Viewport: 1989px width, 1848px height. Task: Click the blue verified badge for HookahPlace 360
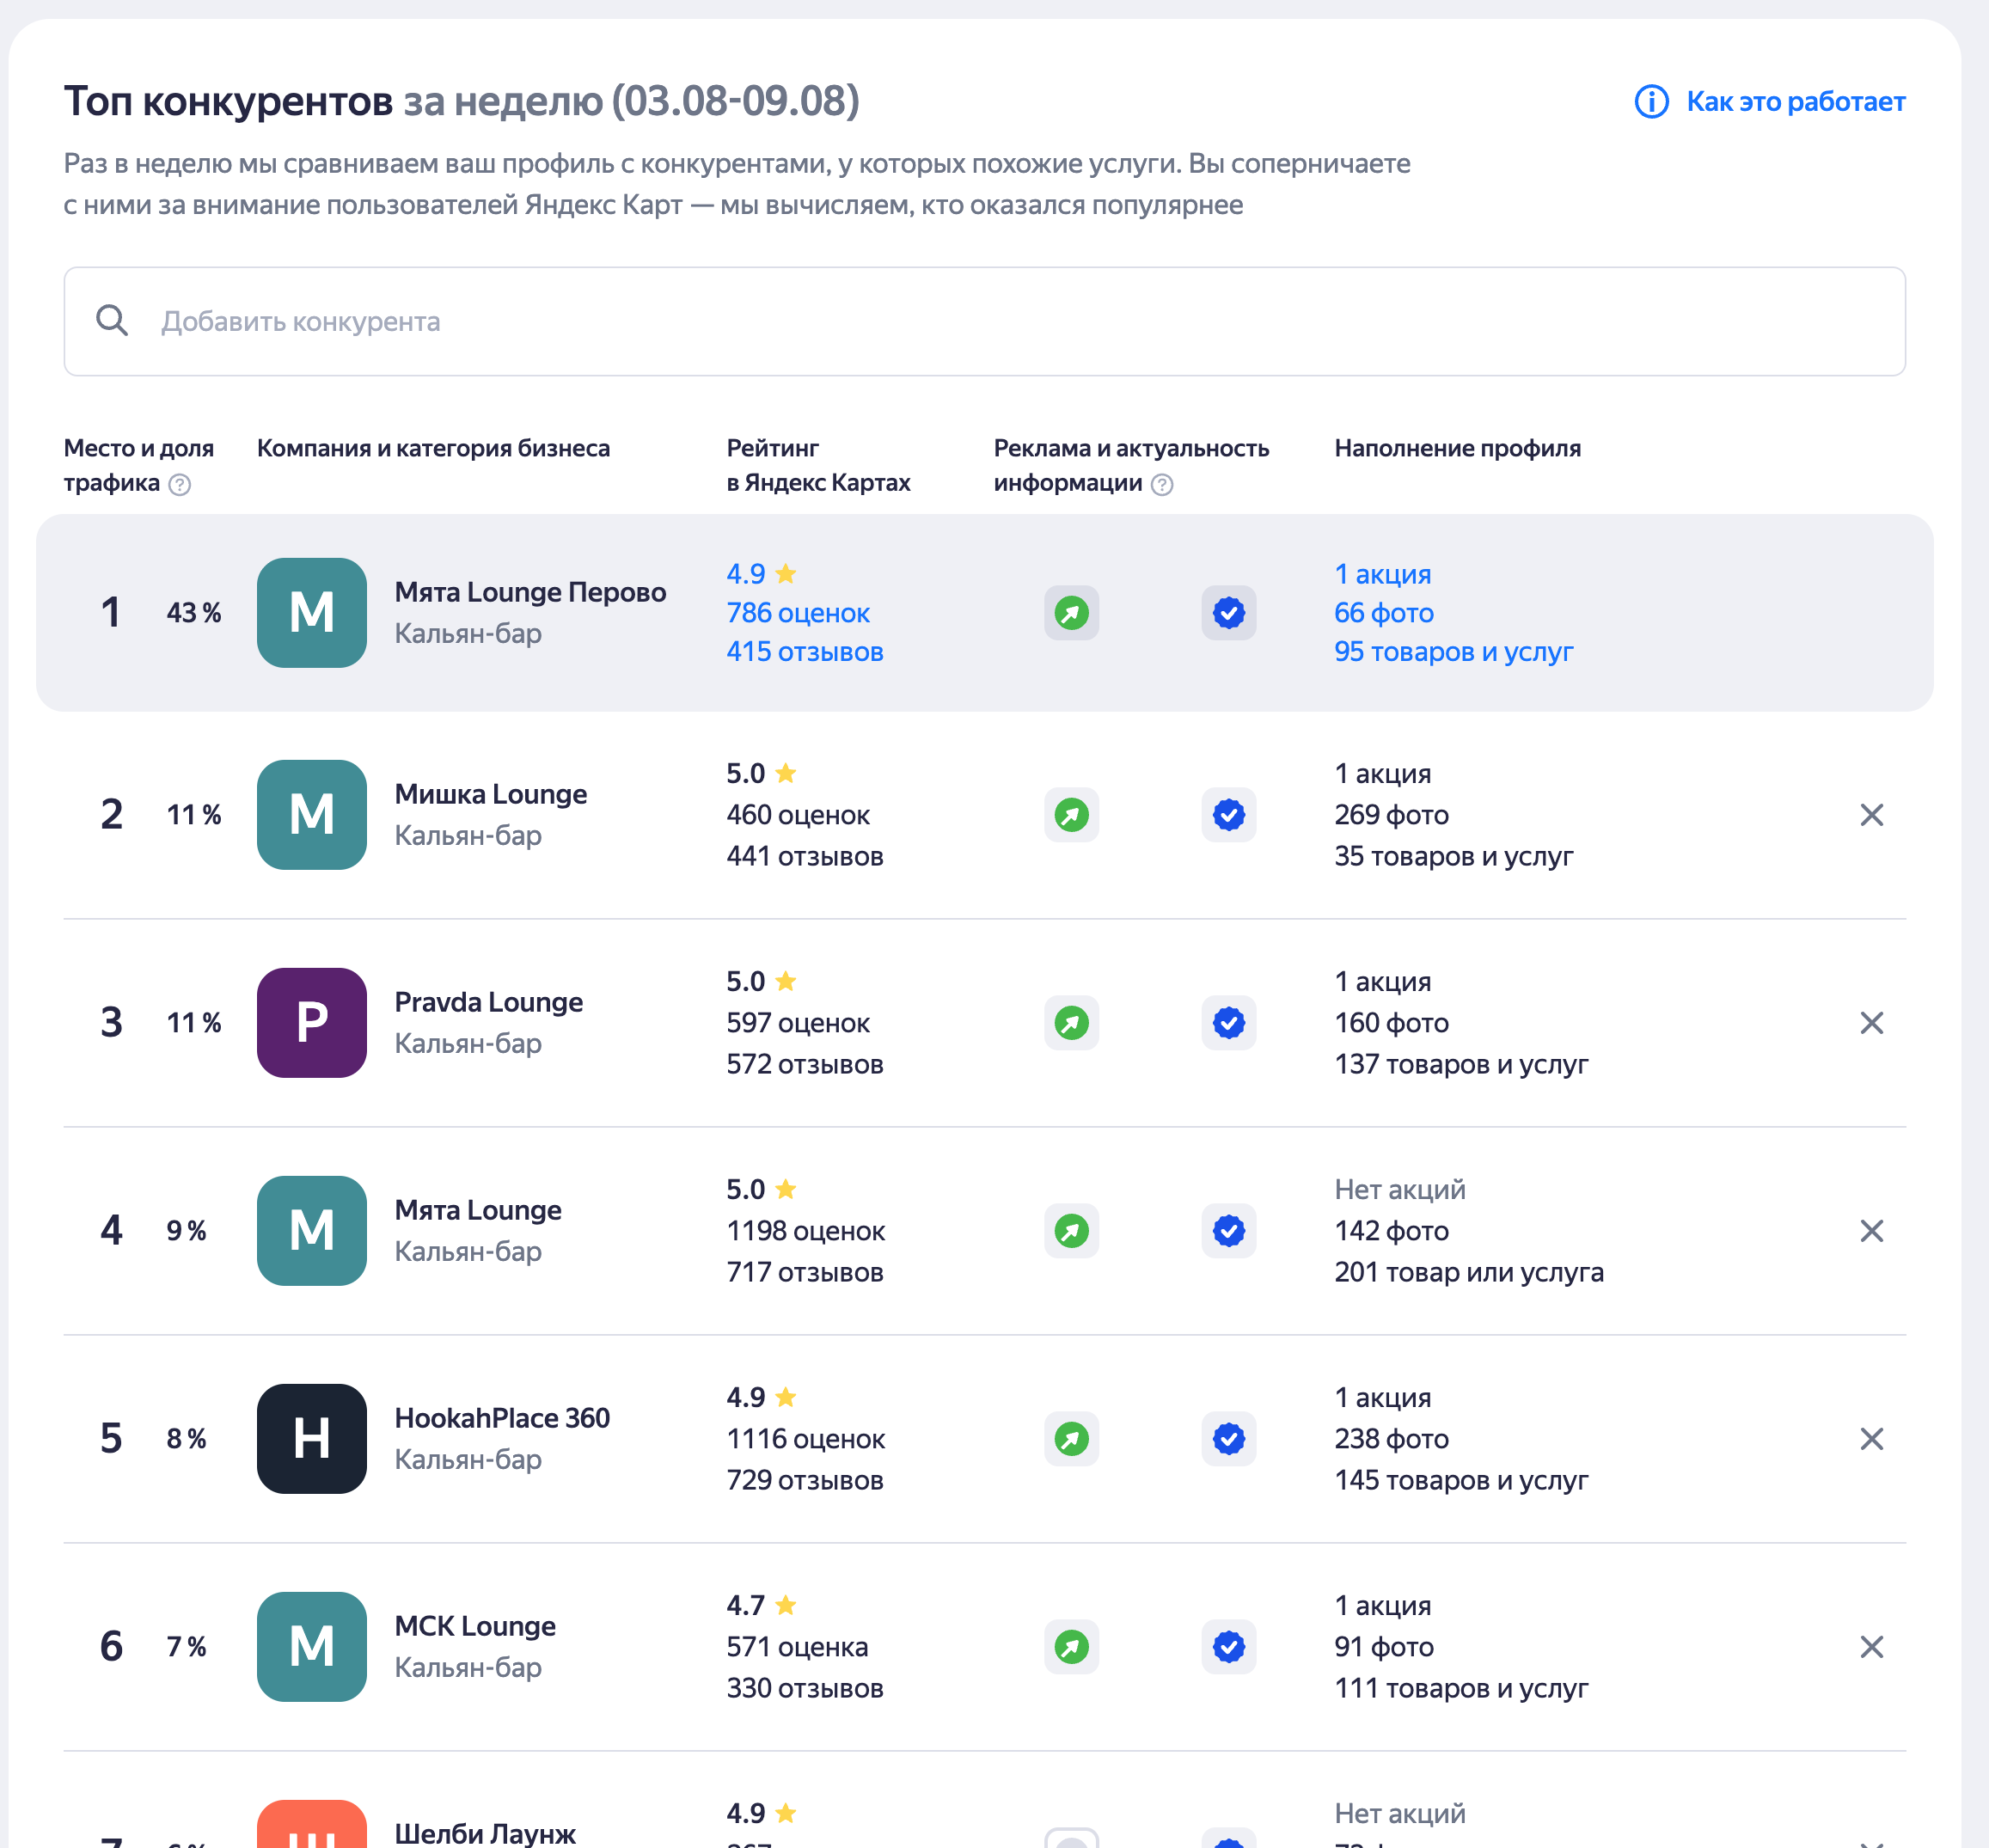coord(1229,1439)
